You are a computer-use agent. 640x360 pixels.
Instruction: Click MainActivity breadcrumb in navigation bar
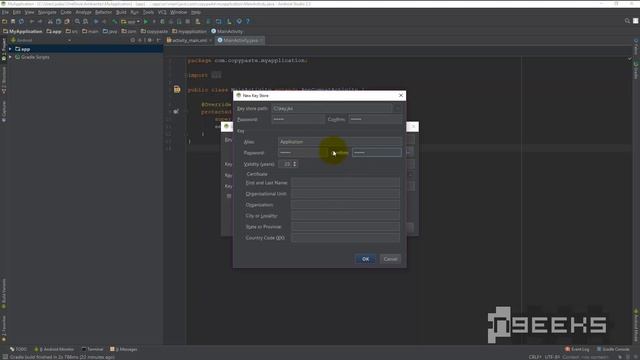pos(227,31)
